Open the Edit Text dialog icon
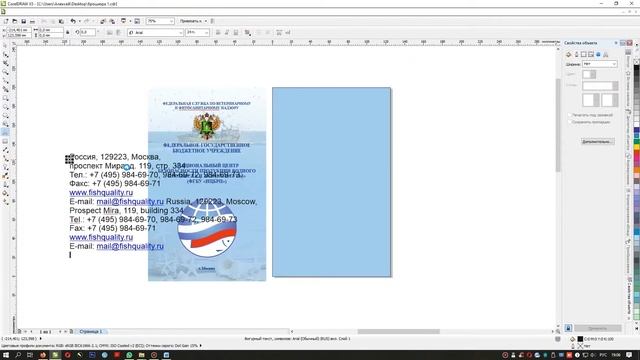The height and width of the screenshot is (360, 640). pyautogui.click(x=288, y=32)
